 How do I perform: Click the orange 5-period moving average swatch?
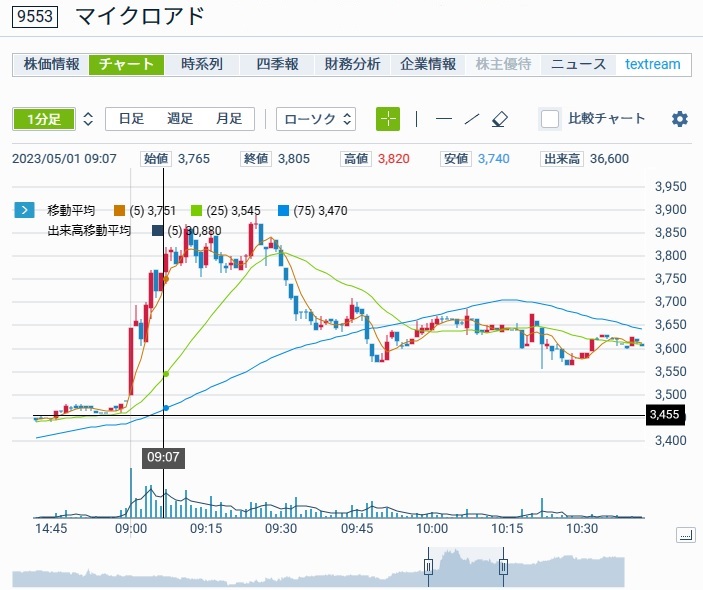click(119, 210)
